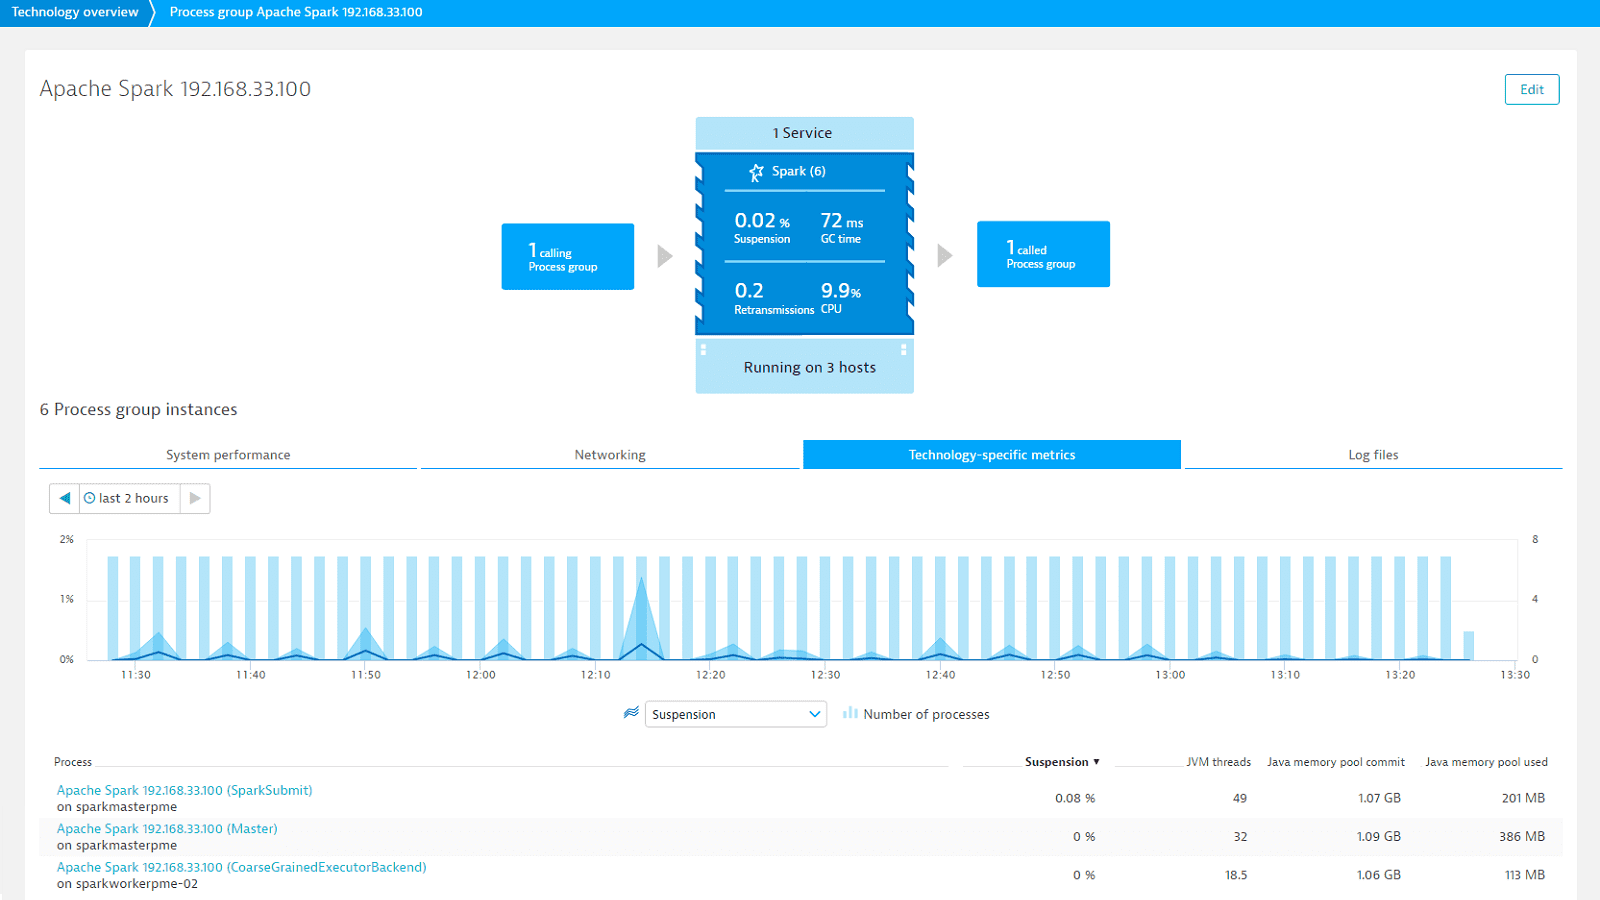The height and width of the screenshot is (900, 1600).
Task: Open the Suspension metric dropdown
Action: (x=735, y=714)
